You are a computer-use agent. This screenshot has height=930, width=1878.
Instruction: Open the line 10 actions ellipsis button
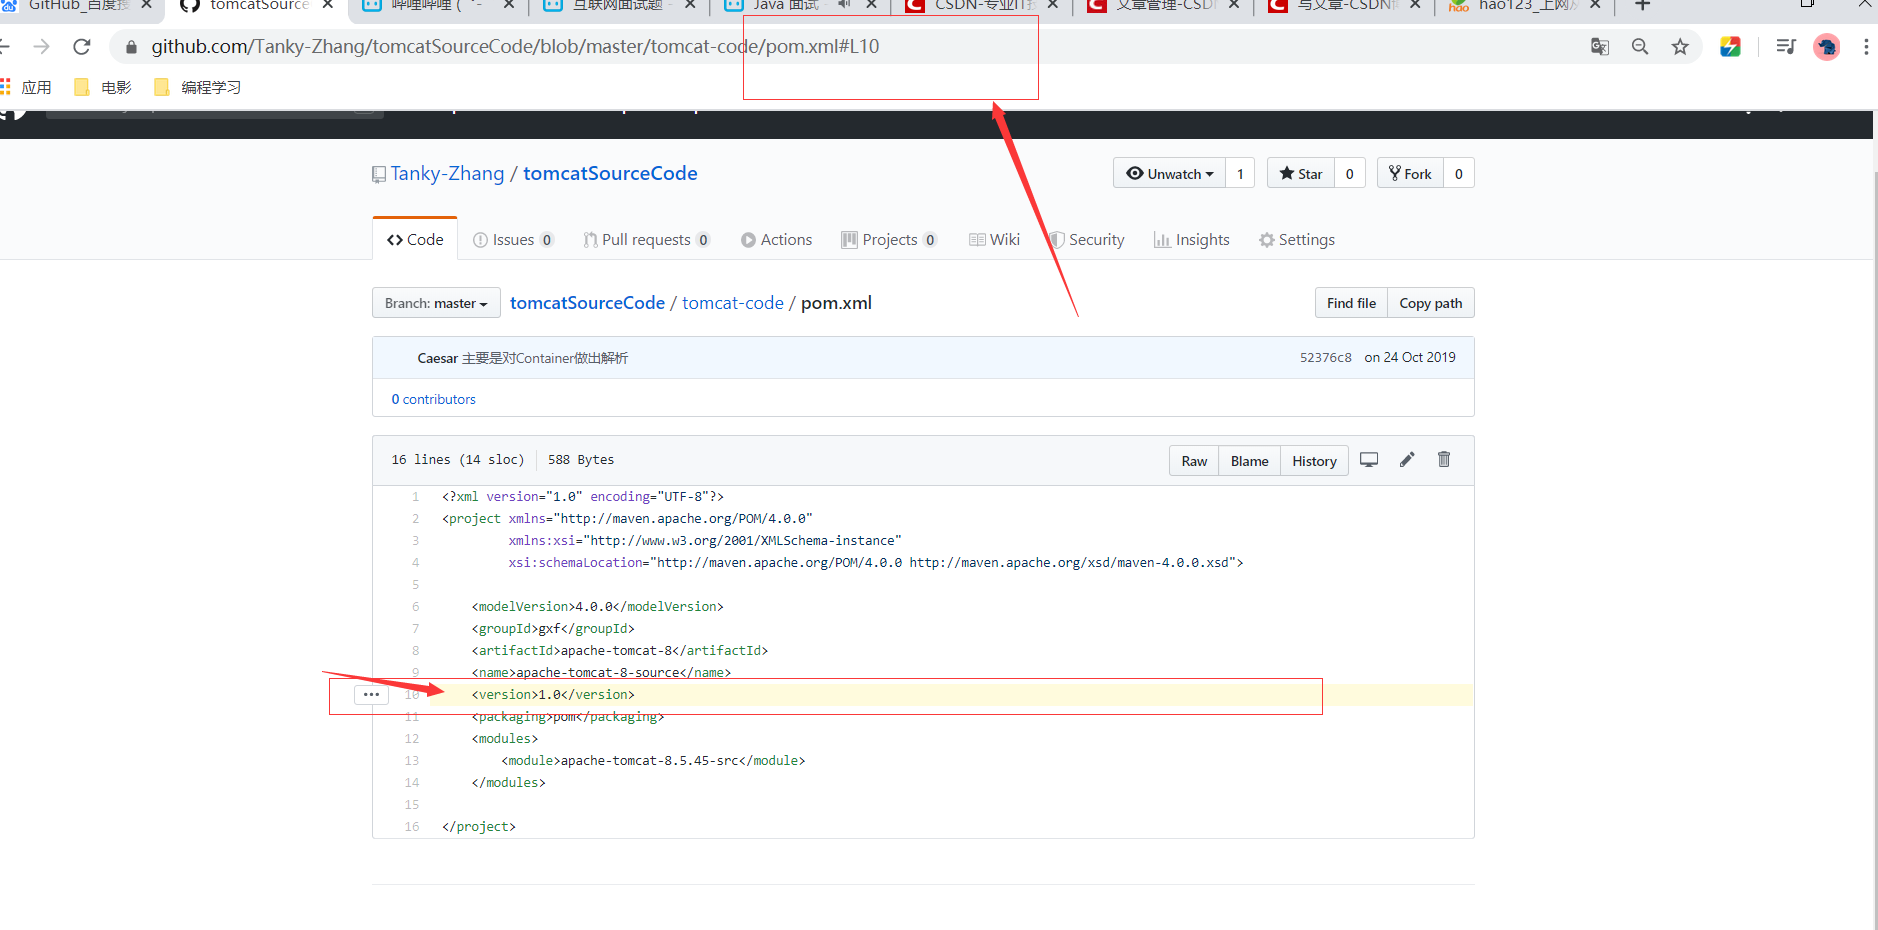371,694
